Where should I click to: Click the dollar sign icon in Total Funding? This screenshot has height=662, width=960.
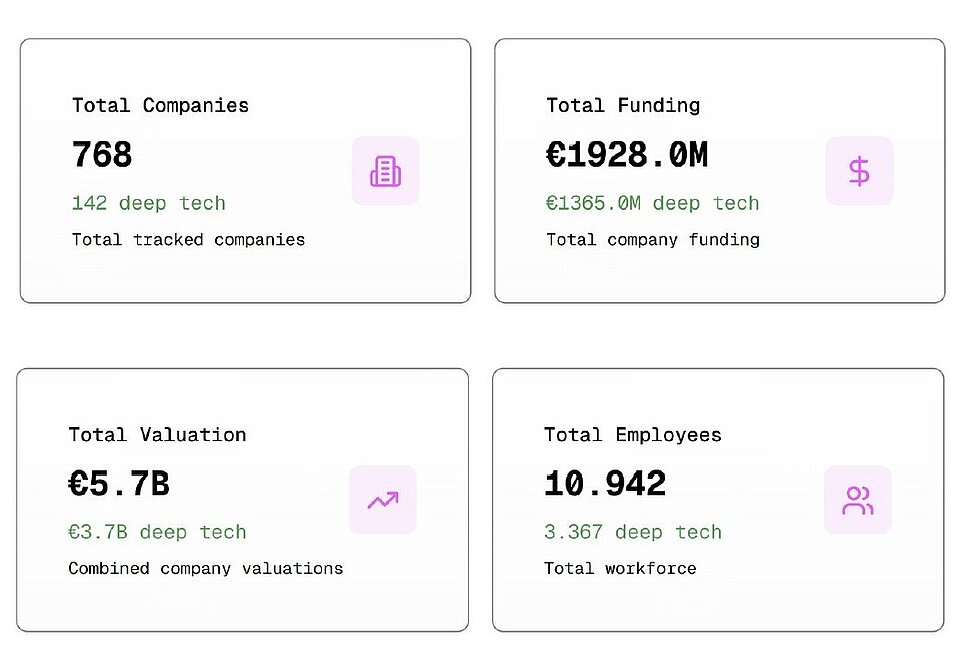(x=859, y=171)
